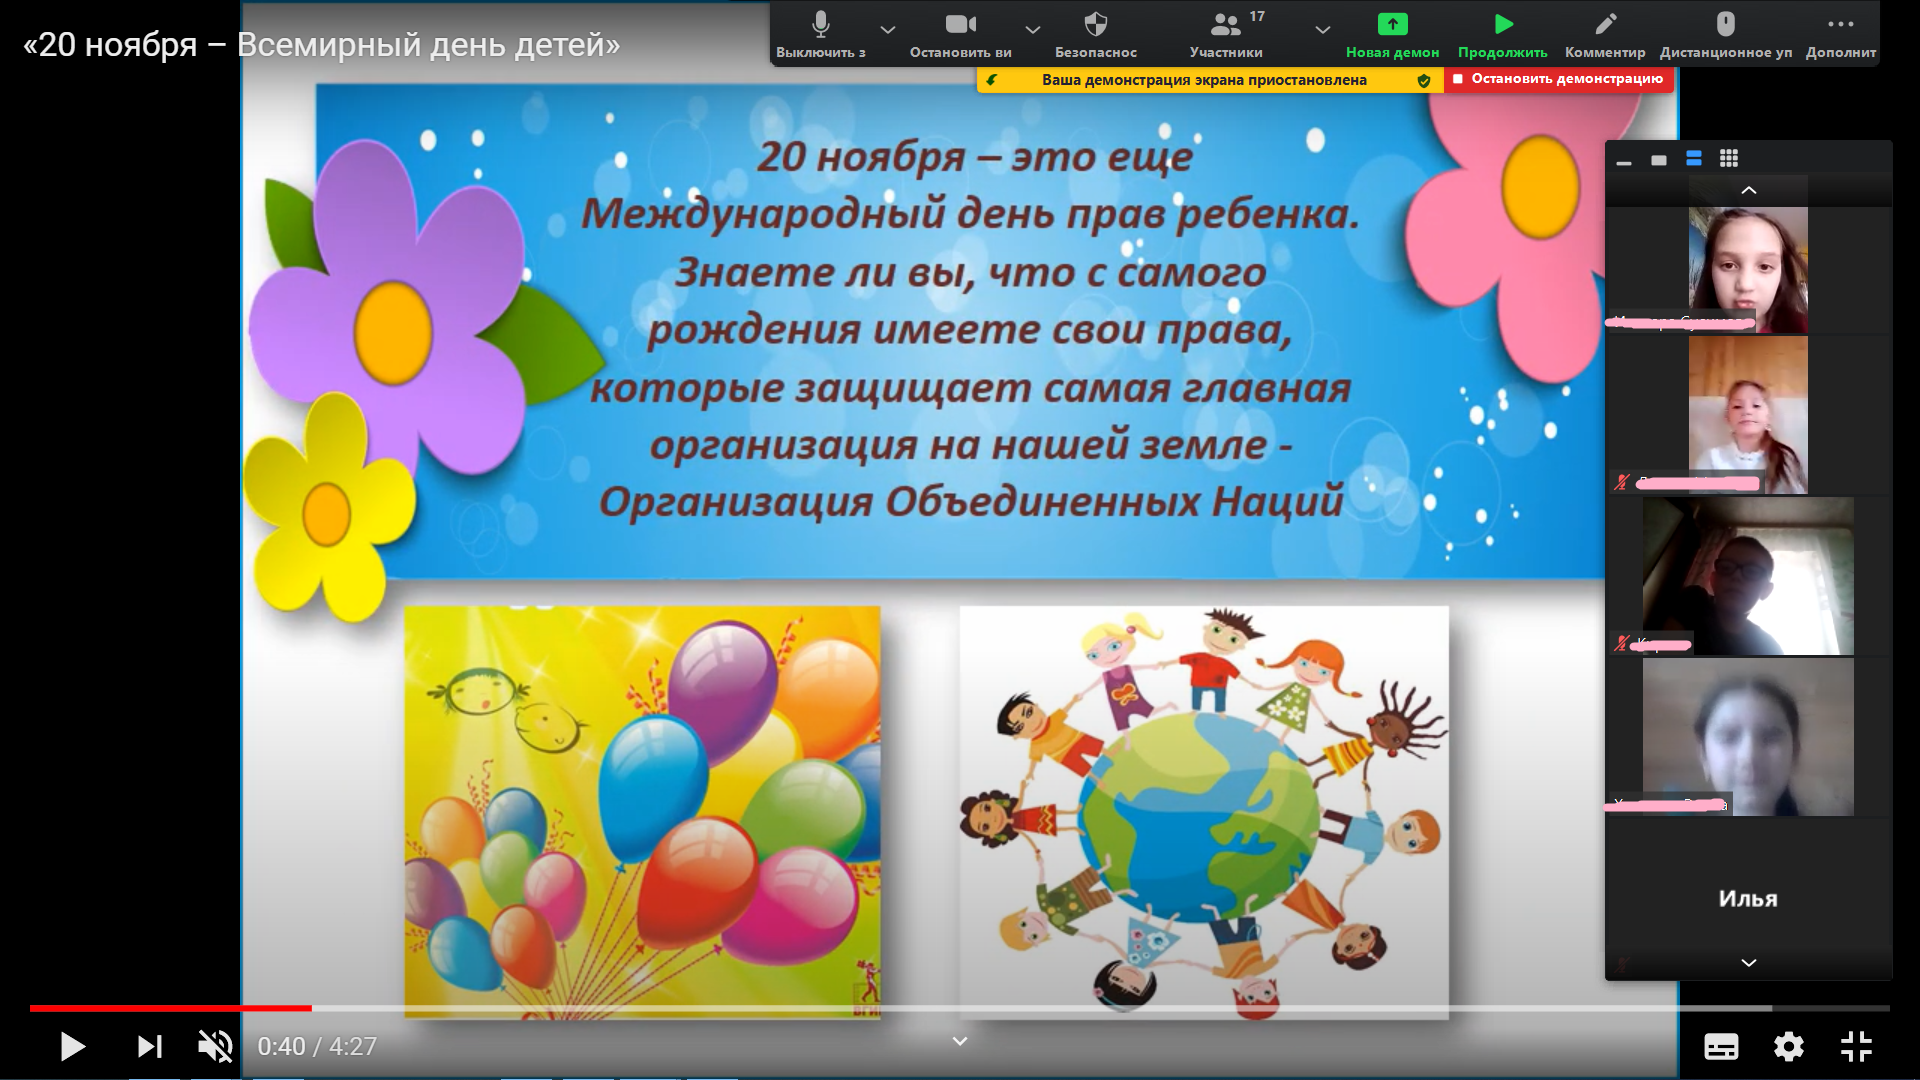This screenshot has width=1920, height=1080.
Task: Expand the microphone options arrow
Action: (x=887, y=30)
